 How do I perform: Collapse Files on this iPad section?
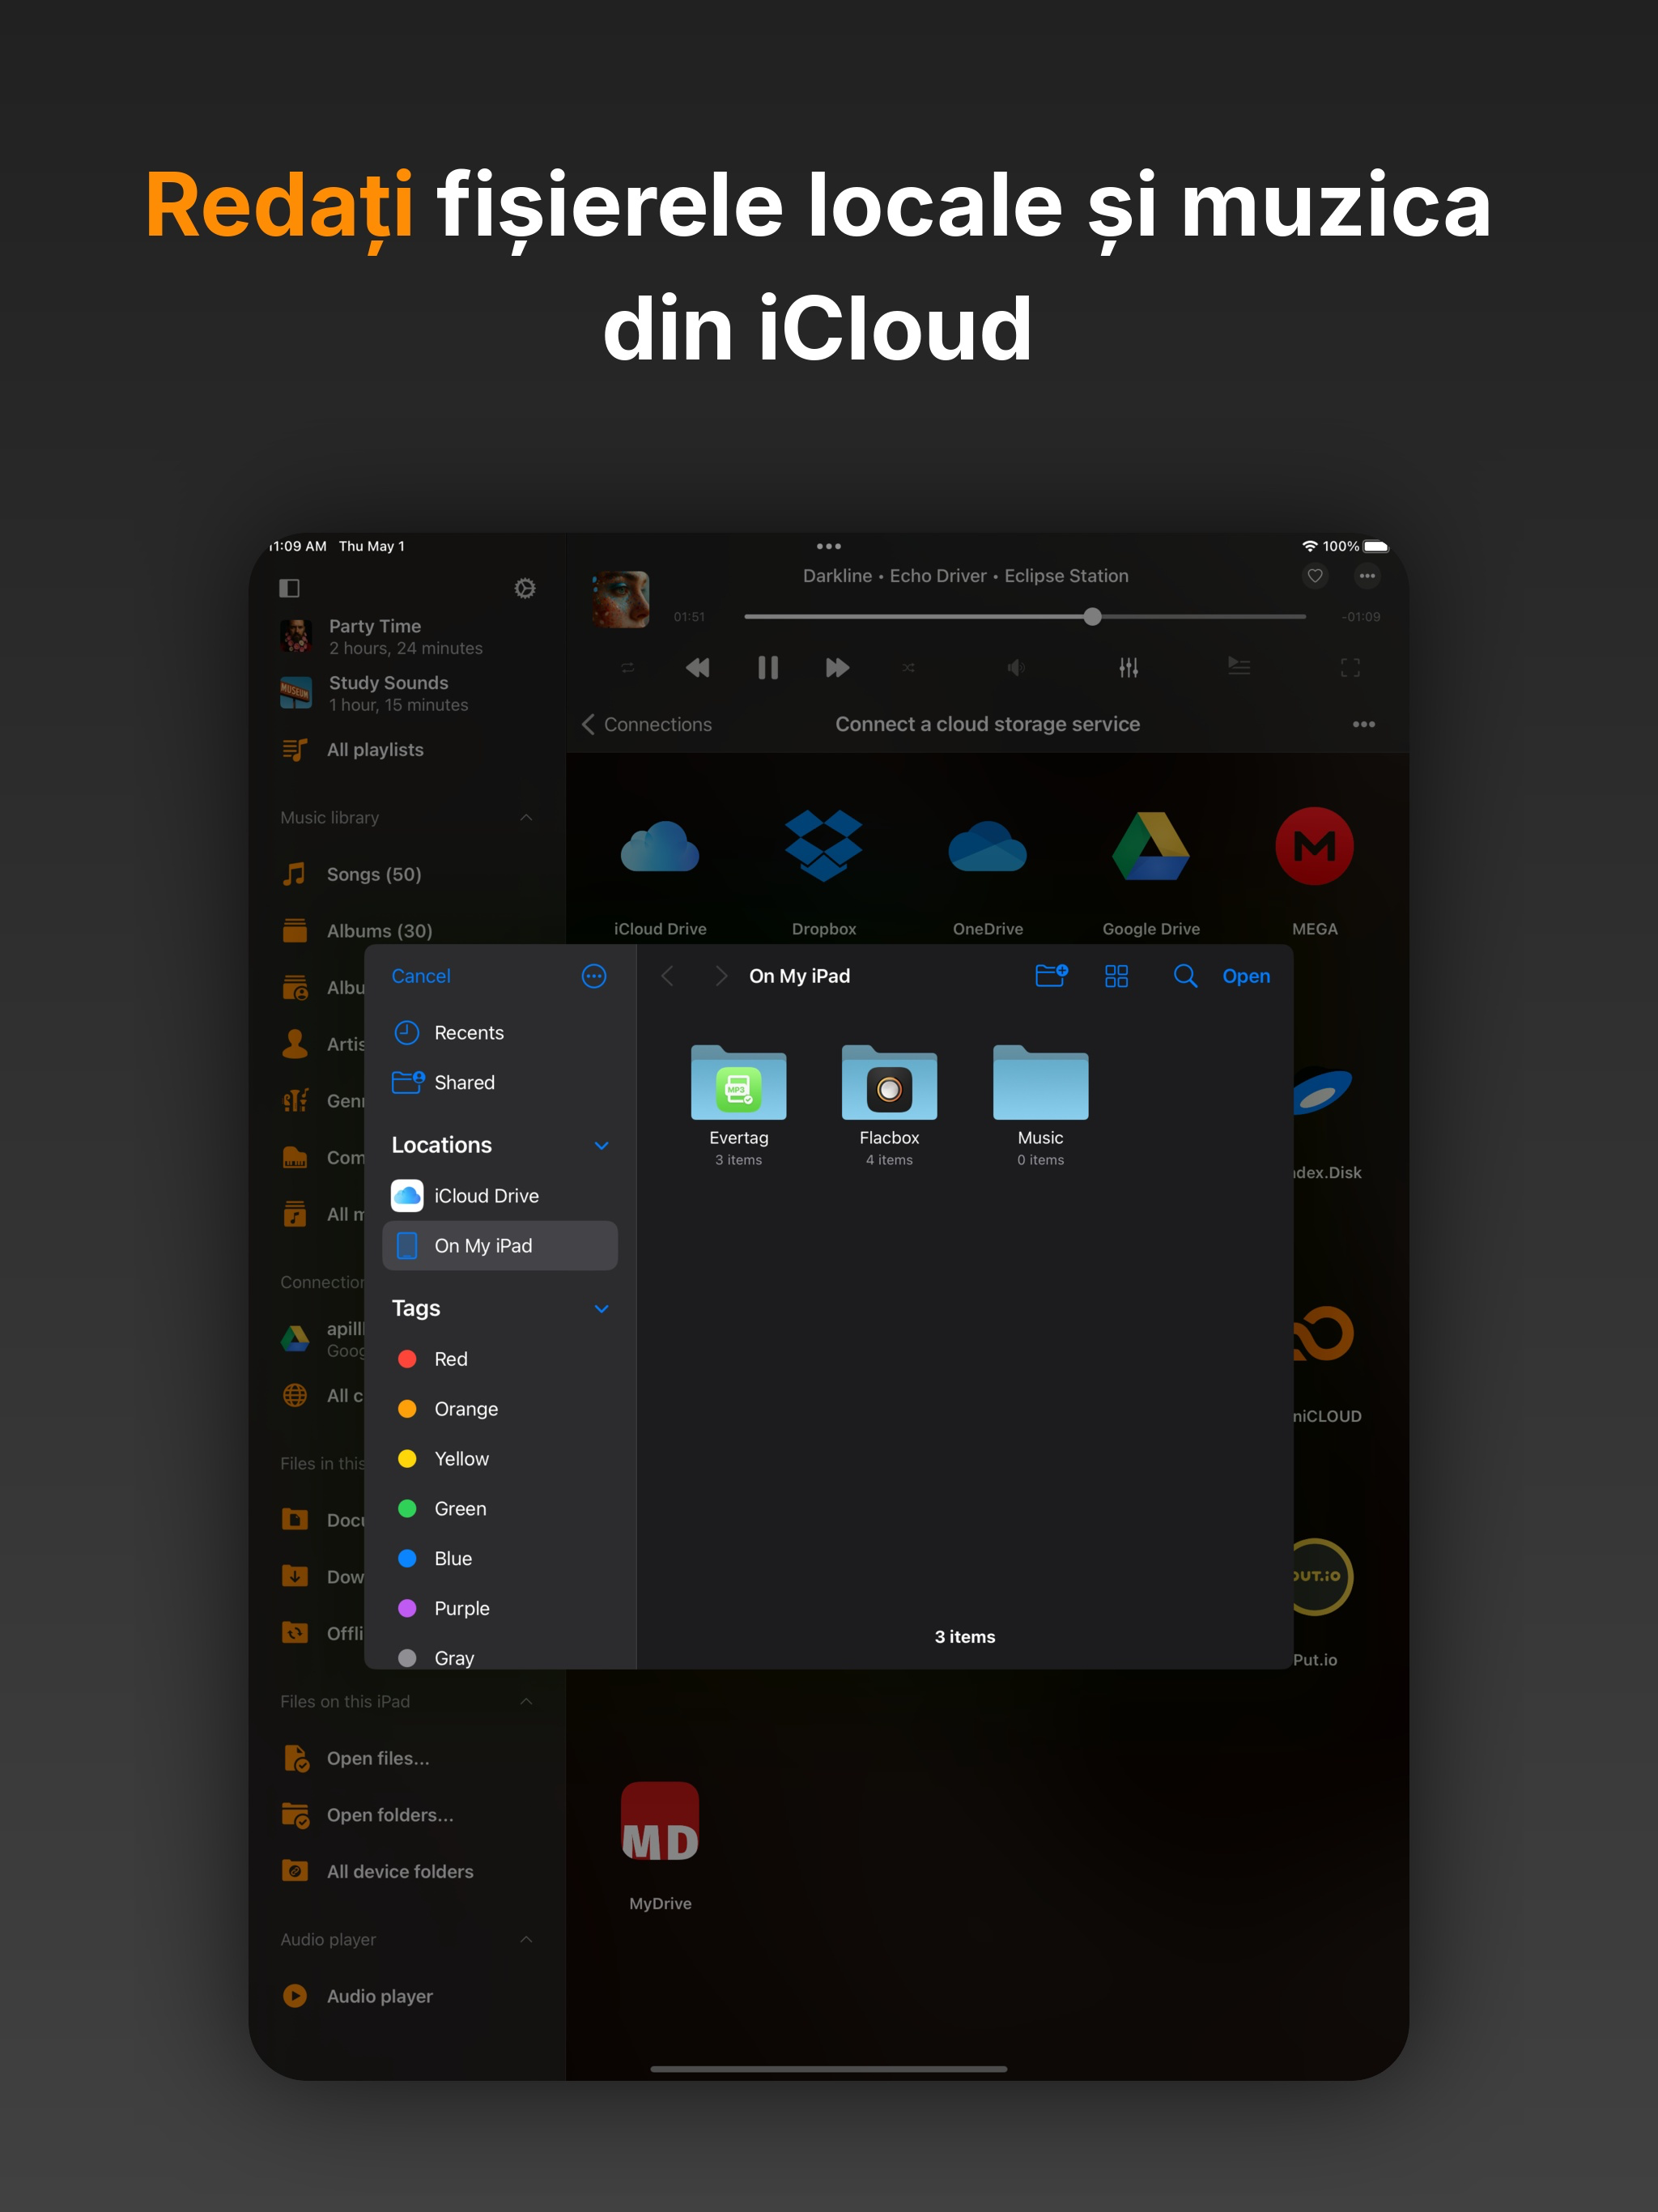pos(526,1702)
